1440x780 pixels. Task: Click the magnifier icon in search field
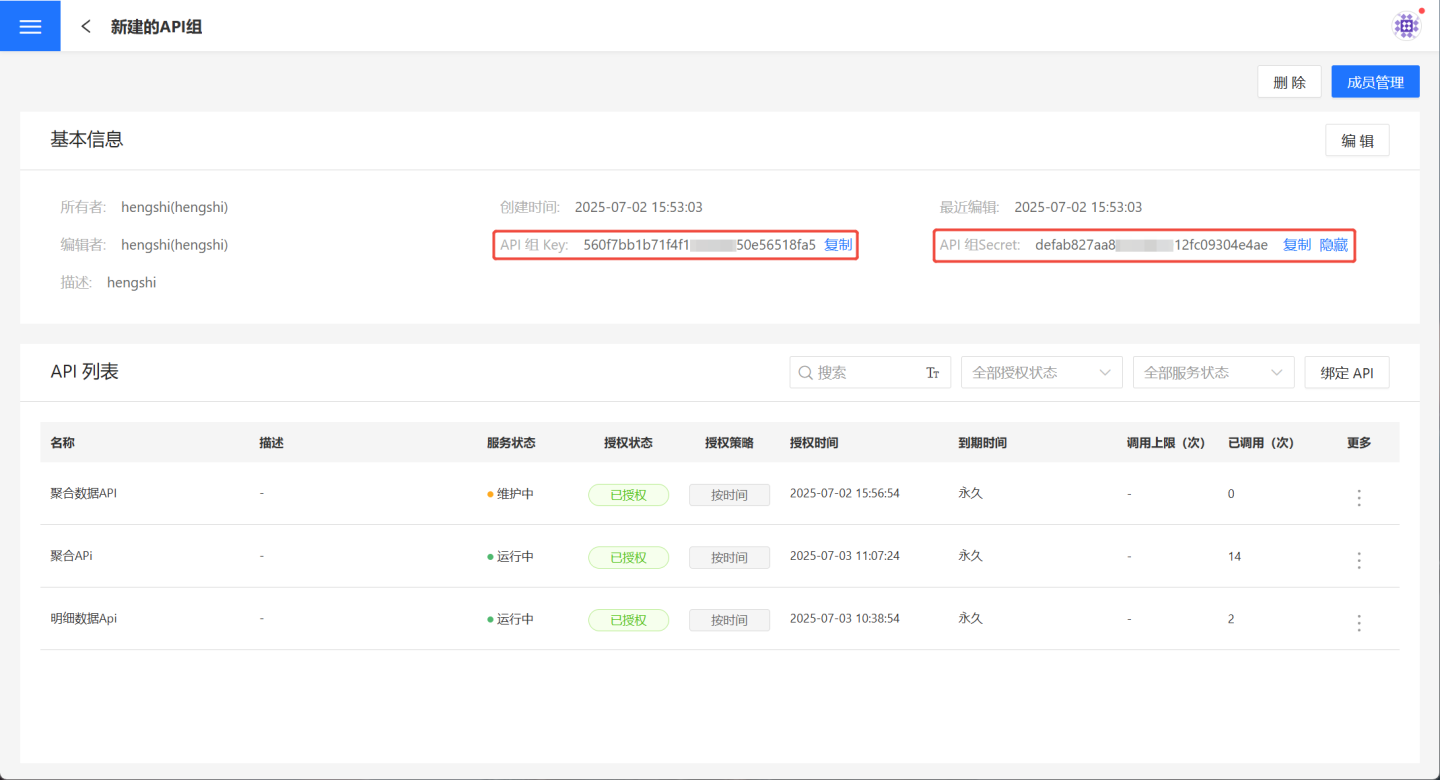[x=805, y=373]
